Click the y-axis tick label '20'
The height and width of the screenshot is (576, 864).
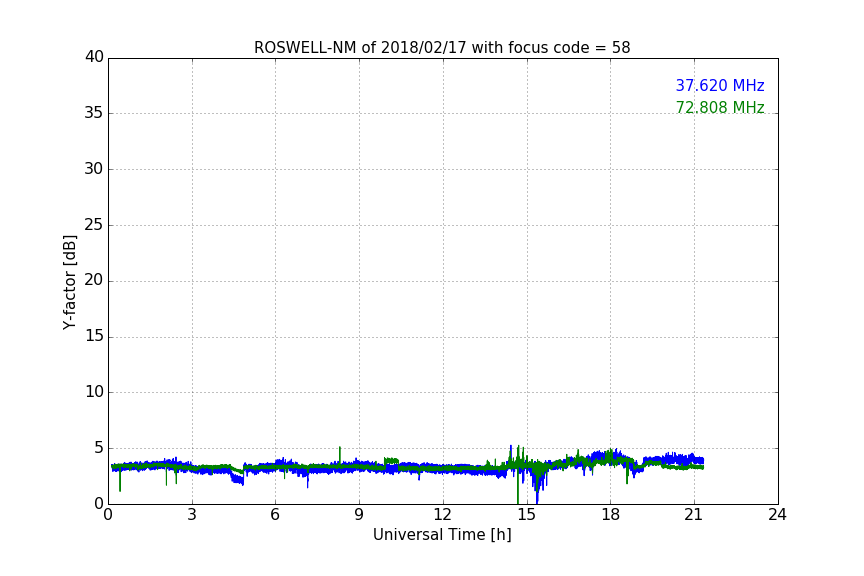(x=94, y=281)
